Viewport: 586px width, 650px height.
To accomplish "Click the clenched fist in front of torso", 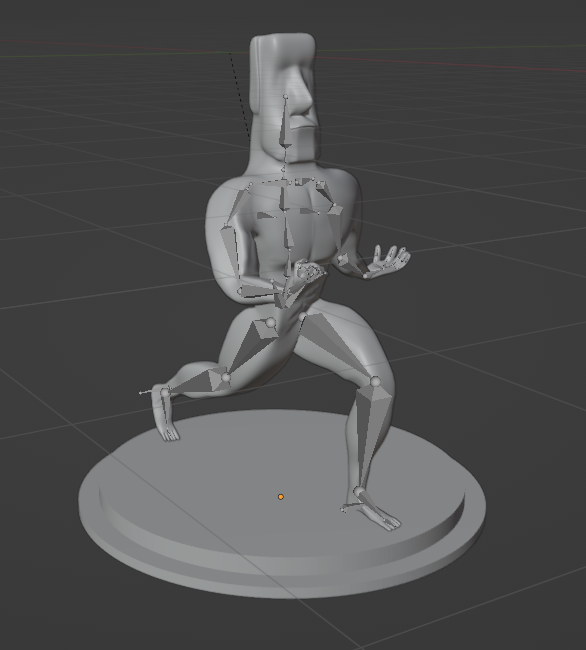I will point(308,272).
